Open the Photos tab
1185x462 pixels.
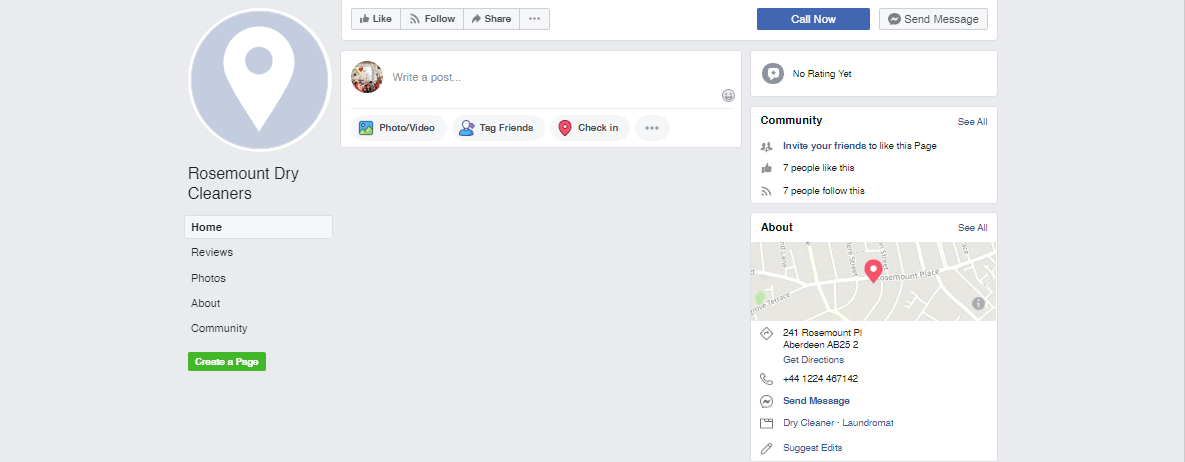pyautogui.click(x=209, y=278)
